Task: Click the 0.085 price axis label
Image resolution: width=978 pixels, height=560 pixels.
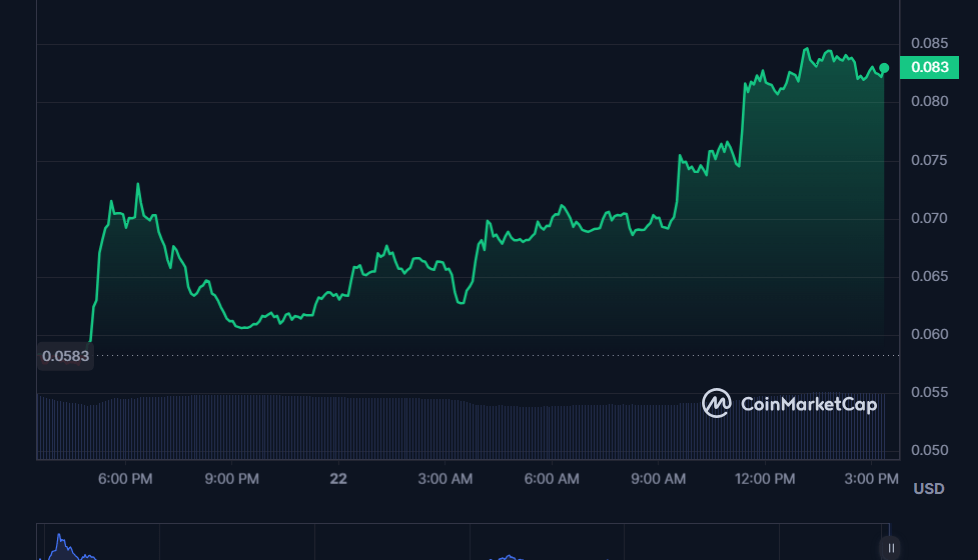Action: pyautogui.click(x=929, y=43)
